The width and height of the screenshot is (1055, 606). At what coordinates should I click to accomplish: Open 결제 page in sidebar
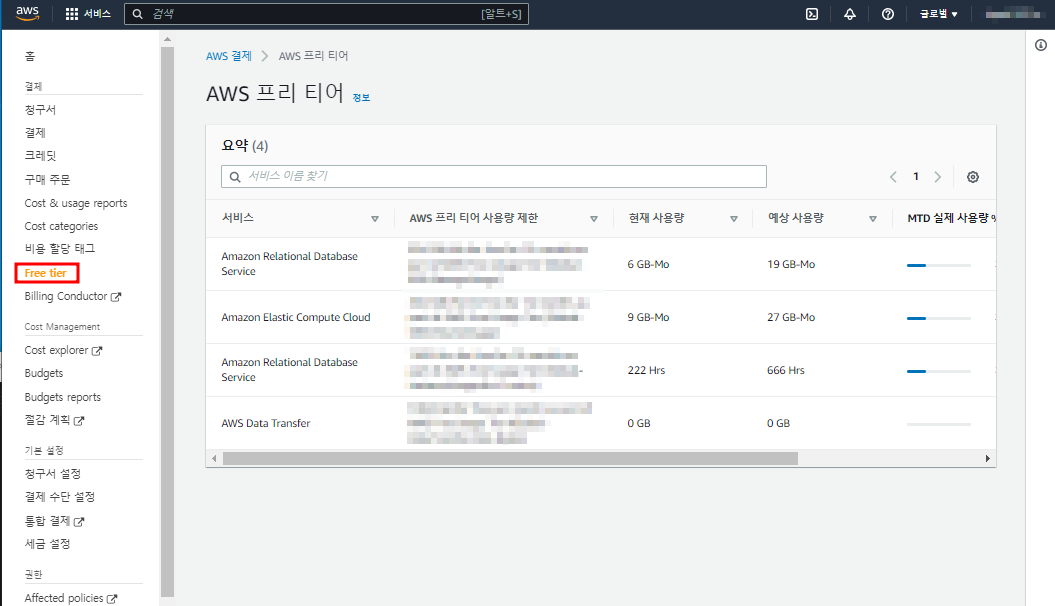coord(35,132)
